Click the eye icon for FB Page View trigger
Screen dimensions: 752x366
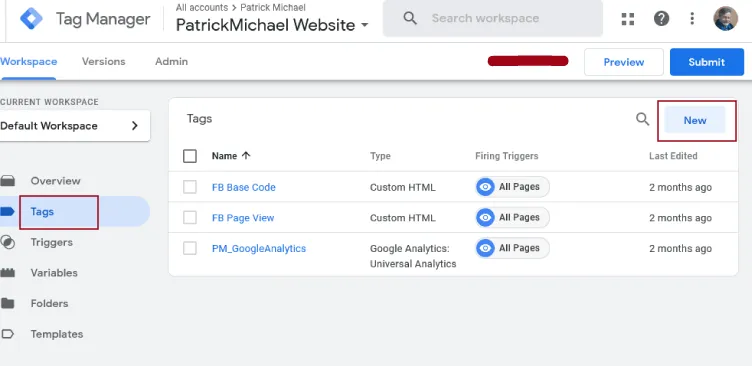click(x=485, y=218)
